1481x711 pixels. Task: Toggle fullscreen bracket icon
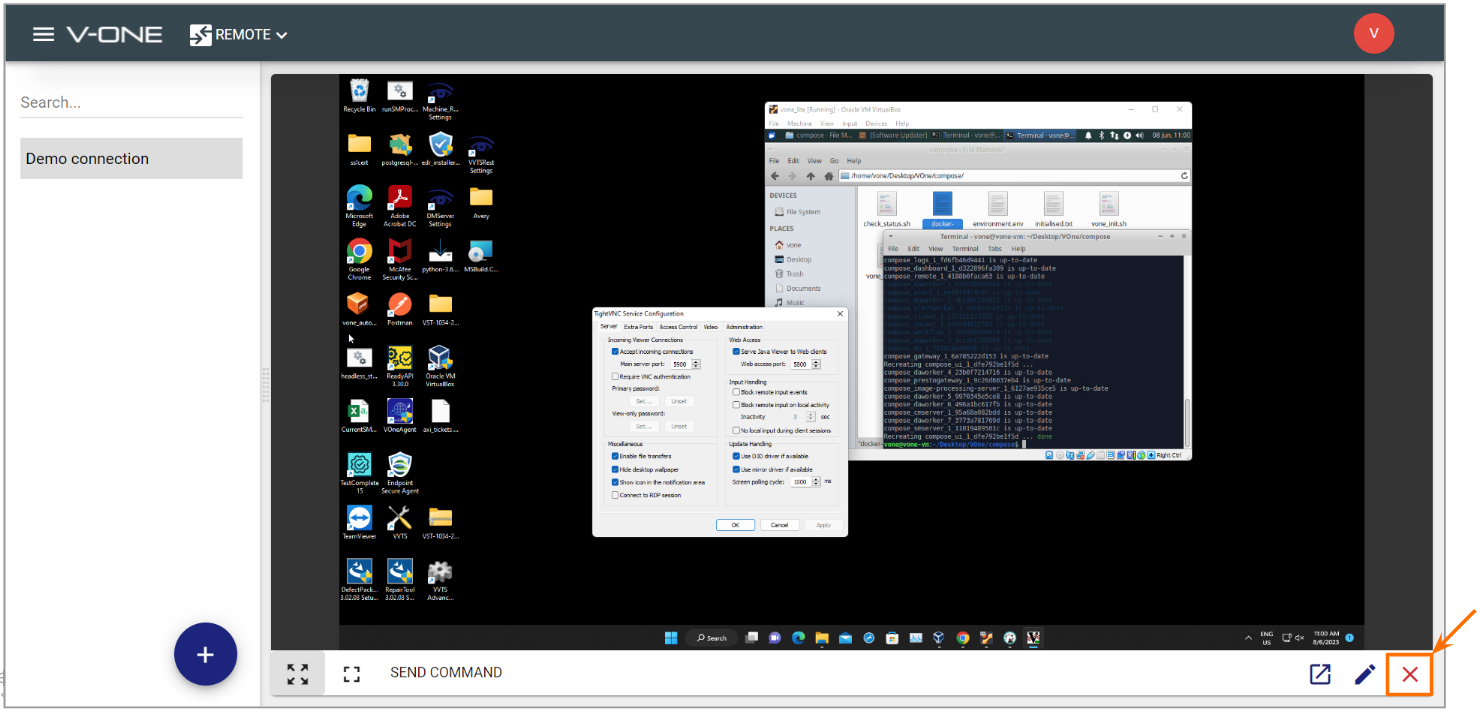coord(351,674)
